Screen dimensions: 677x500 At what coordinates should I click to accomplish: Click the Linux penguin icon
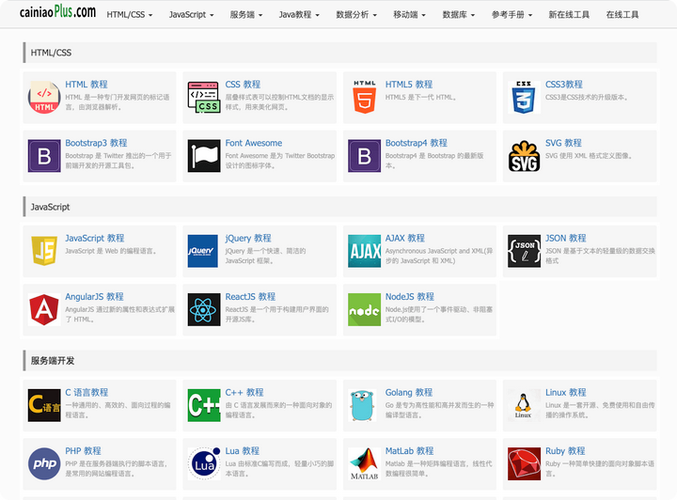(524, 405)
